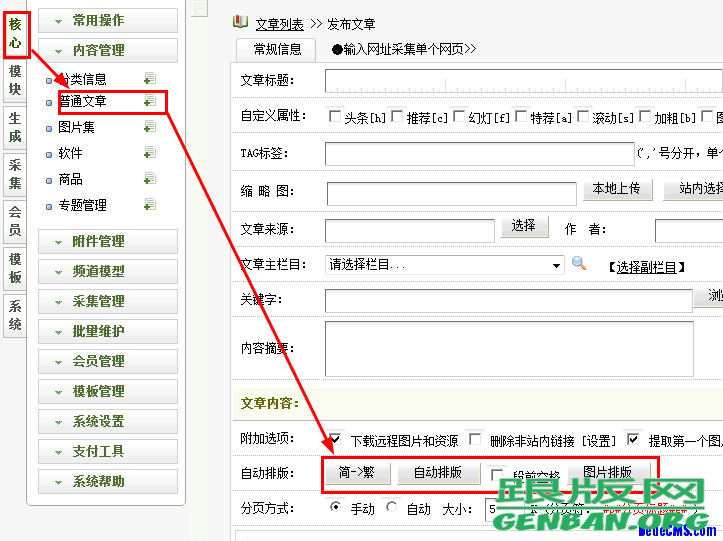
Task: Switch to the 模板 vertical tab
Action: point(15,268)
